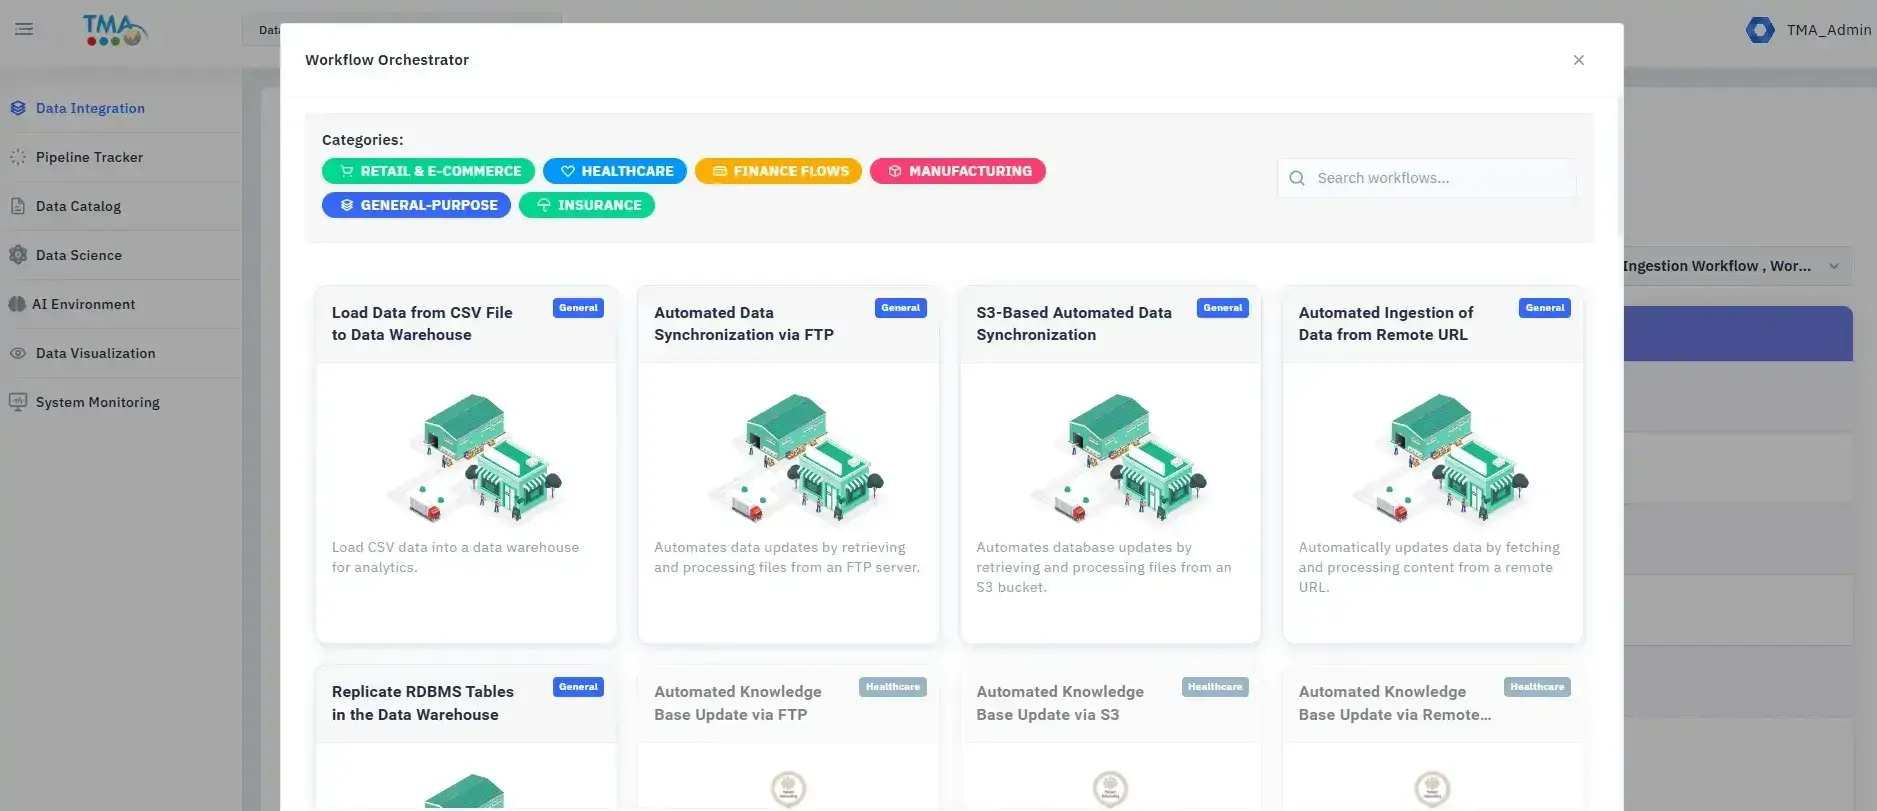
Task: Click the TMA_Admin user avatar
Action: point(1759,30)
